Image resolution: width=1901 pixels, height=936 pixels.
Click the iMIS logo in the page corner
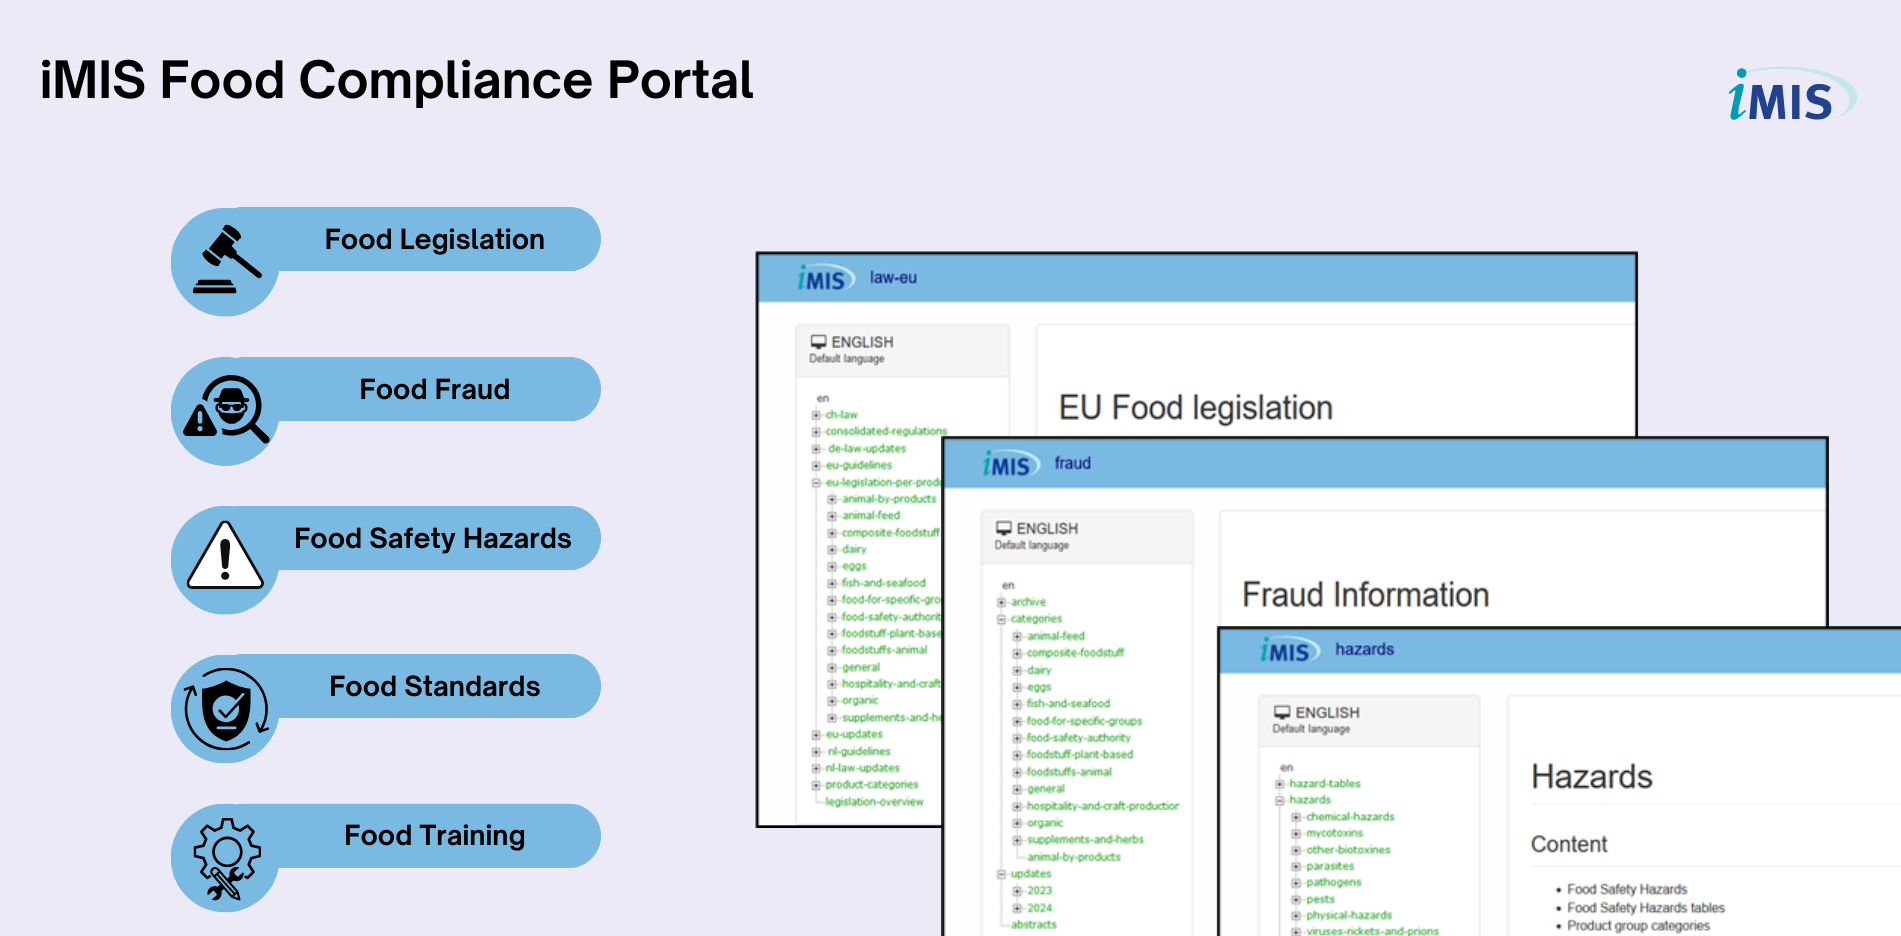1791,95
